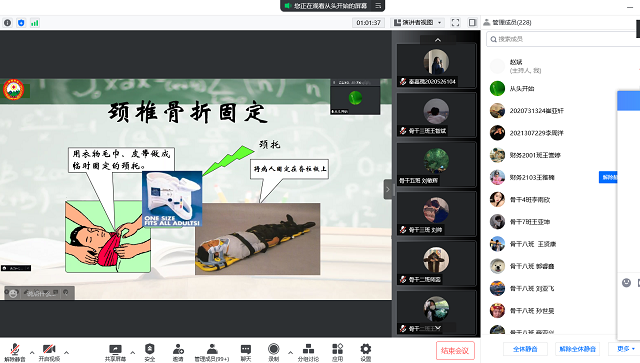This screenshot has width=640, height=363.
Task: Click emoji smiley in chat popup
Action: pyautogui.click(x=626, y=283)
